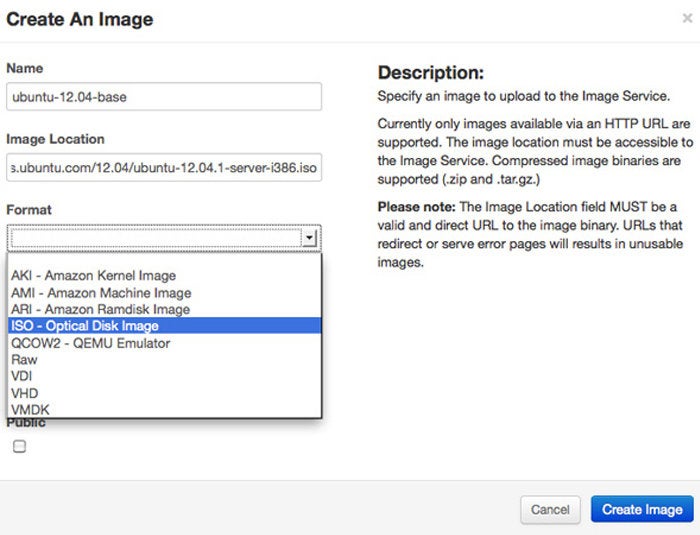
Task: Click the Cancel button
Action: [x=550, y=510]
